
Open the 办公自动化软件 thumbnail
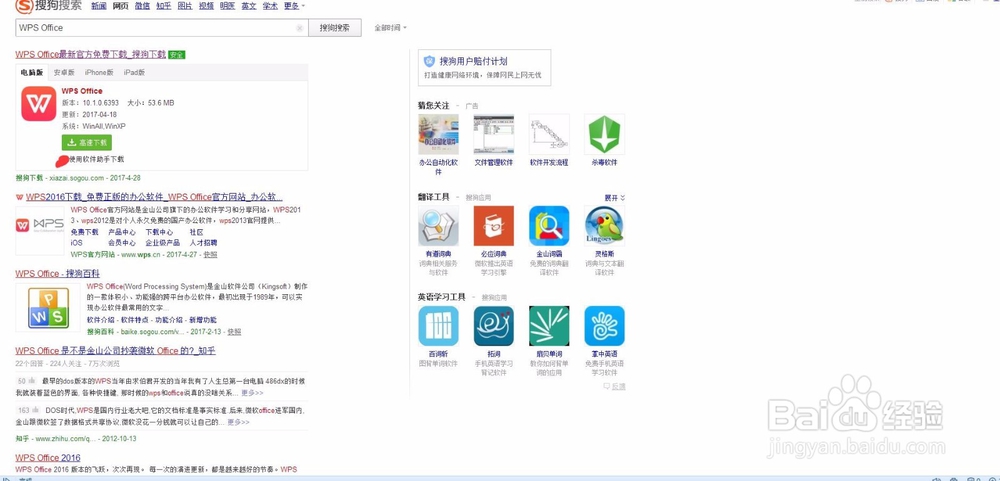[438, 134]
